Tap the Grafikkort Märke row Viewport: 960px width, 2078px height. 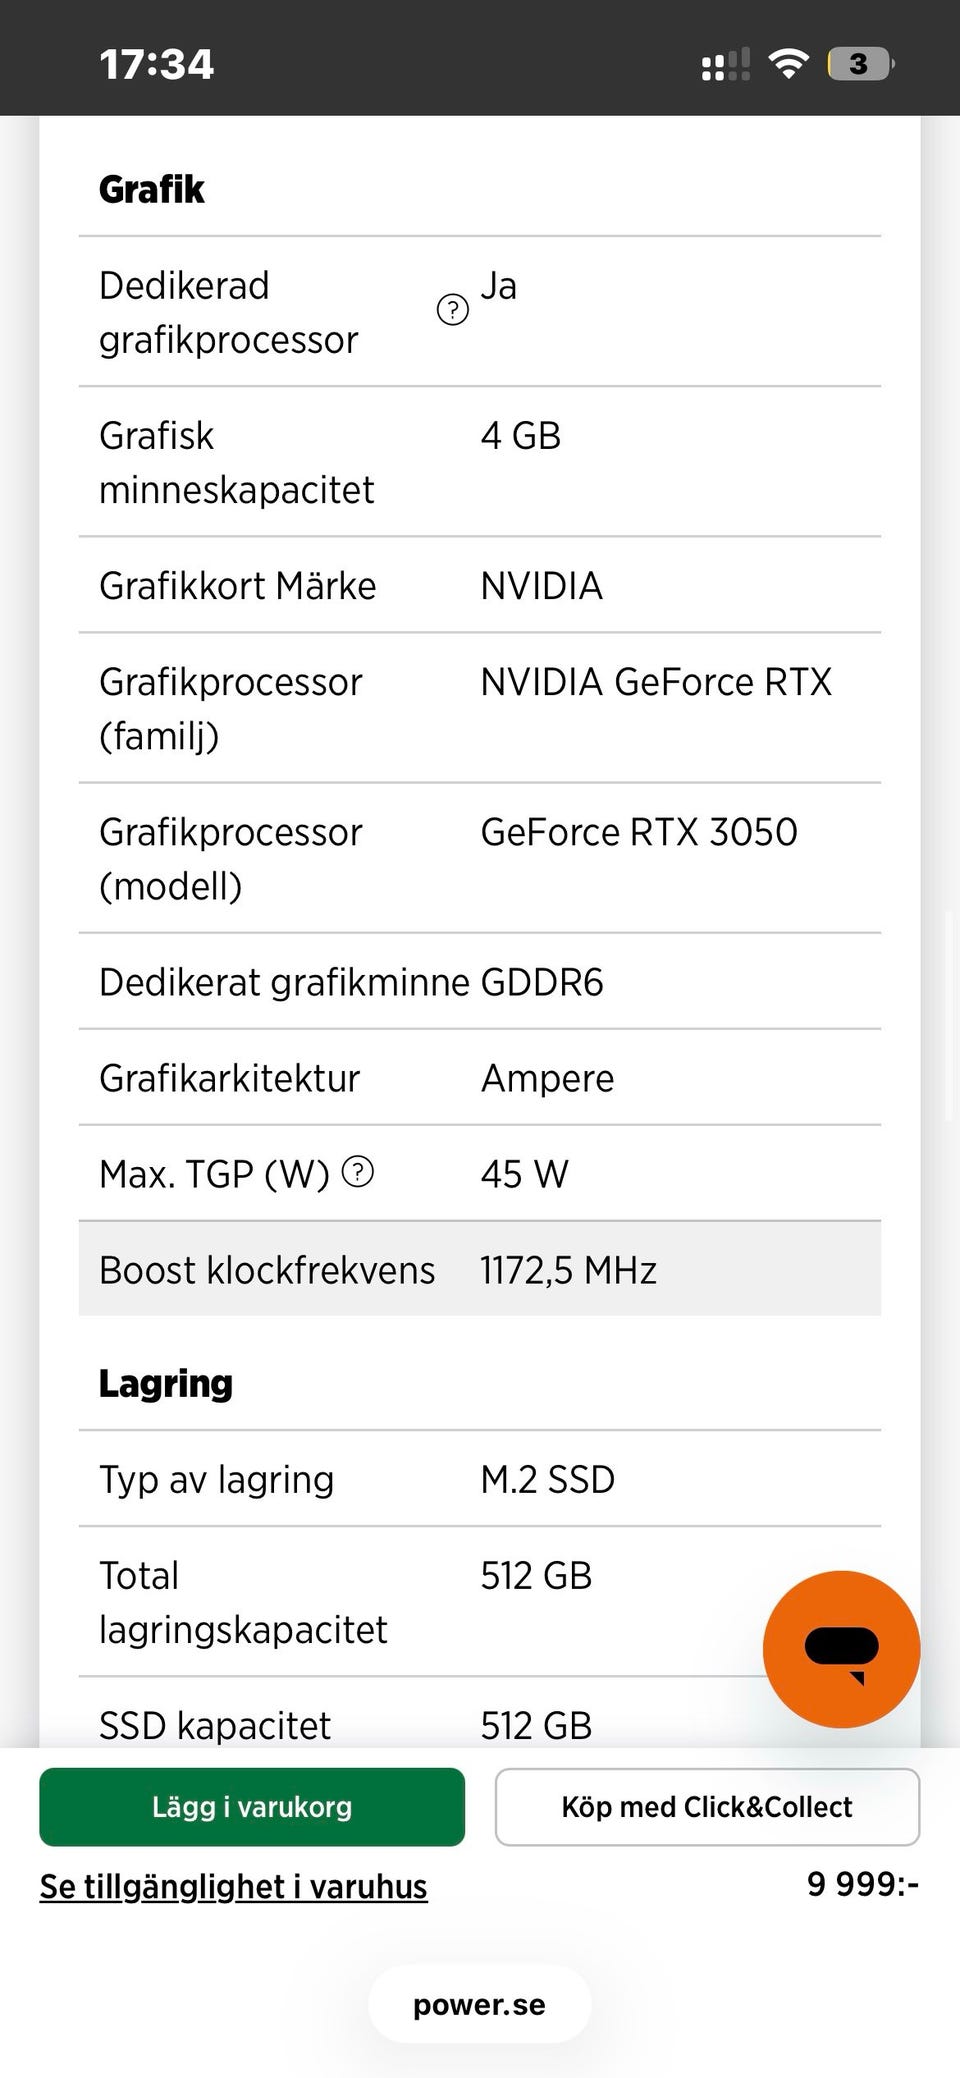click(479, 585)
